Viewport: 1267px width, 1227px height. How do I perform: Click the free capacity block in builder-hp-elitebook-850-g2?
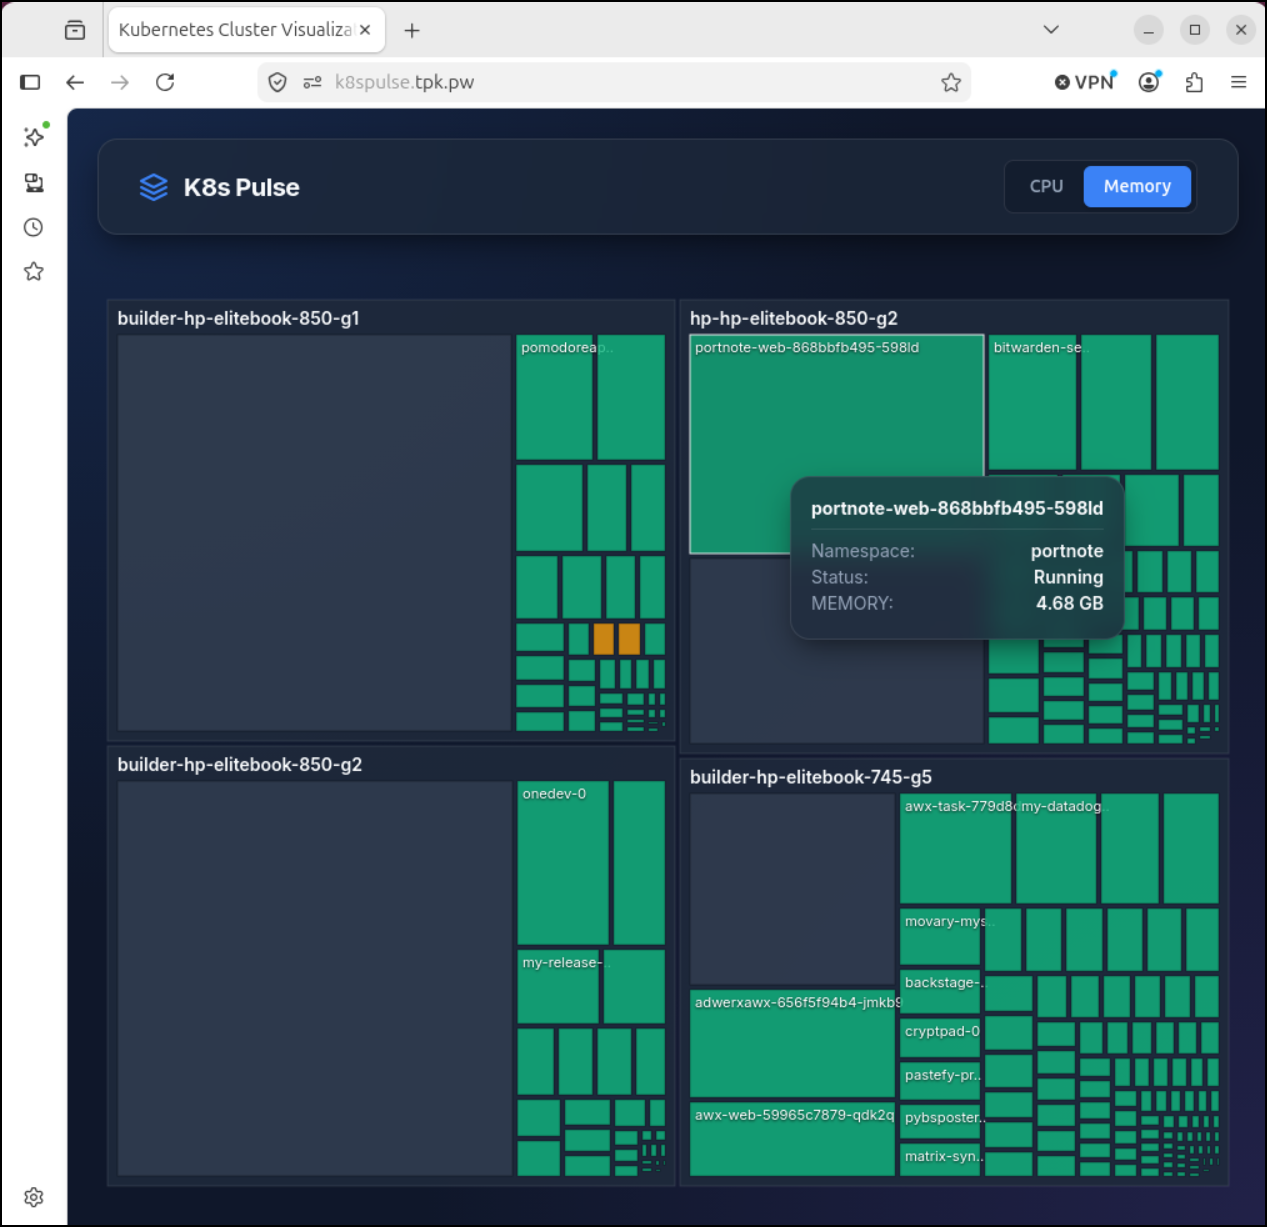(314, 978)
